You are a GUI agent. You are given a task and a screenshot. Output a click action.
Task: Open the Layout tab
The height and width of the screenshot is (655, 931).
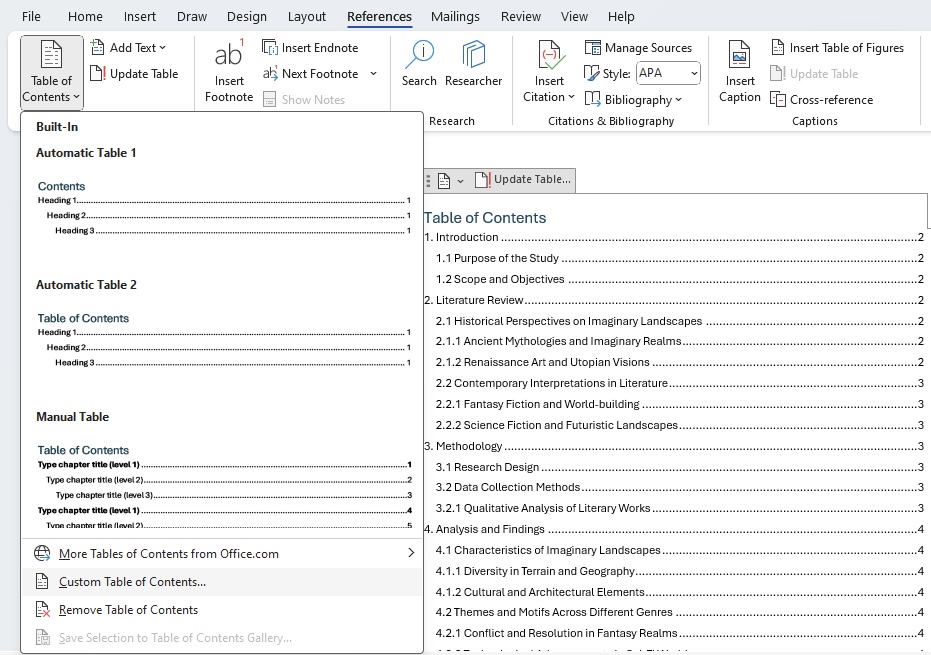point(307,17)
